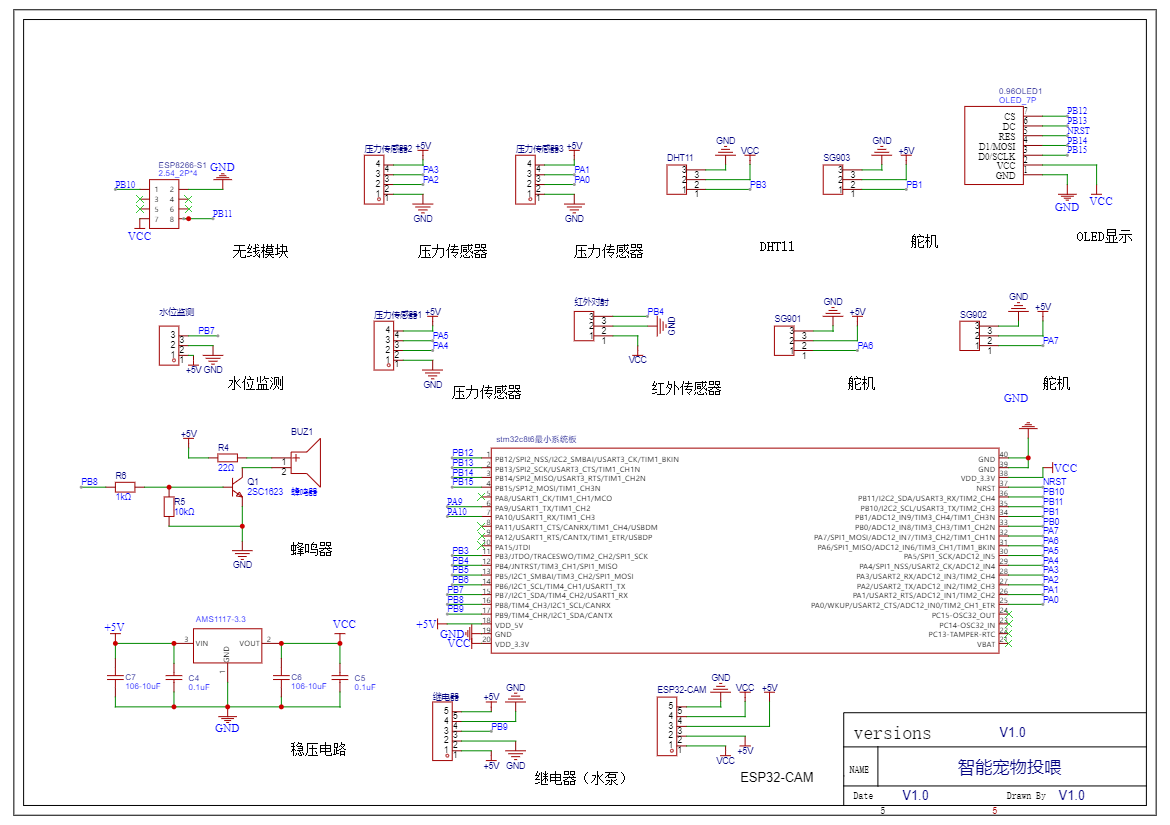Click the GND symbol above the stm32 board

(1028, 427)
